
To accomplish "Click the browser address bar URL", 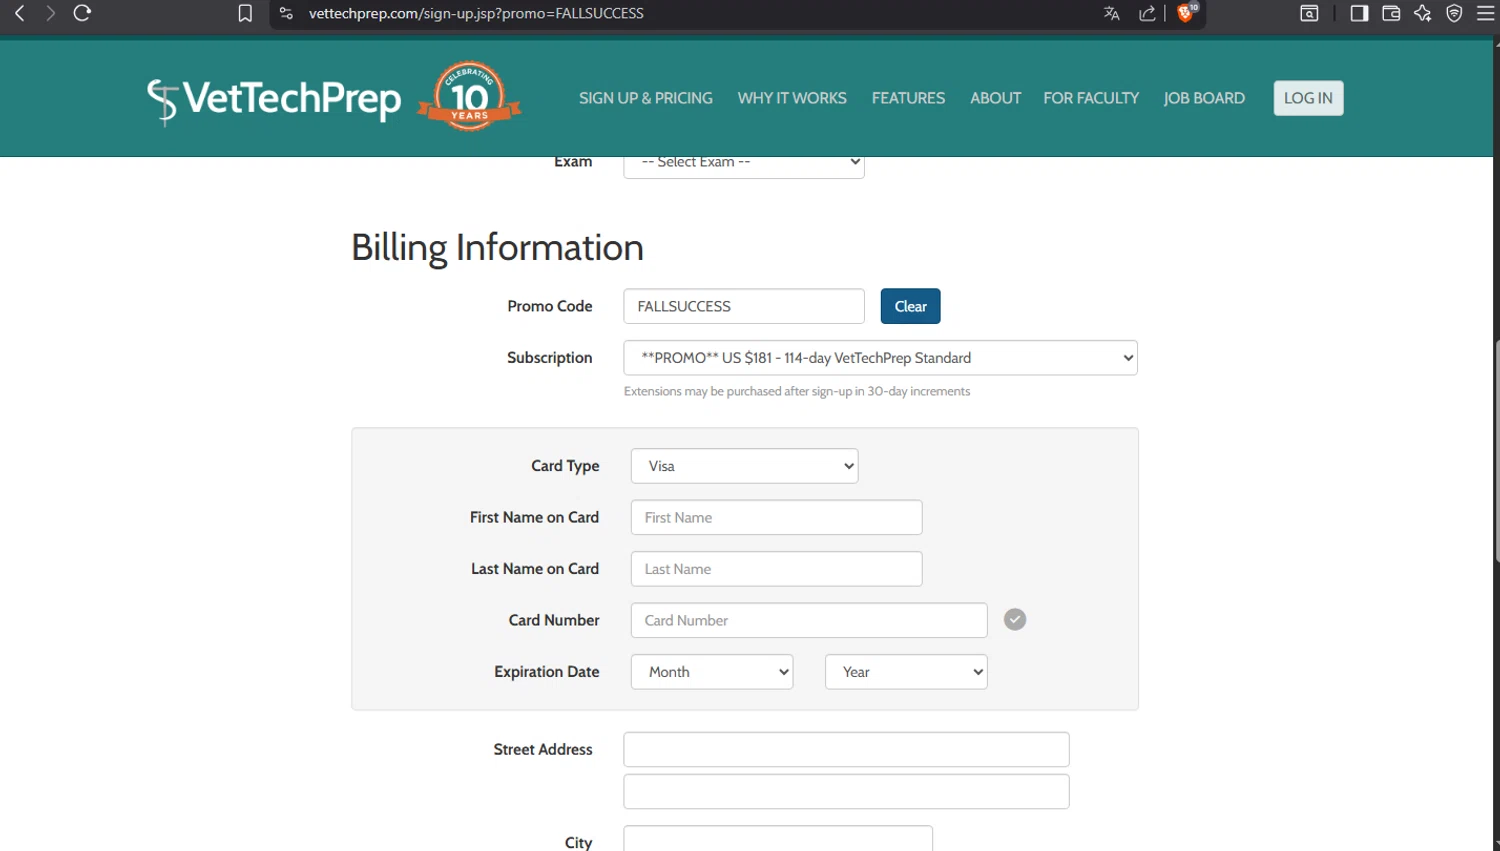I will tap(476, 13).
